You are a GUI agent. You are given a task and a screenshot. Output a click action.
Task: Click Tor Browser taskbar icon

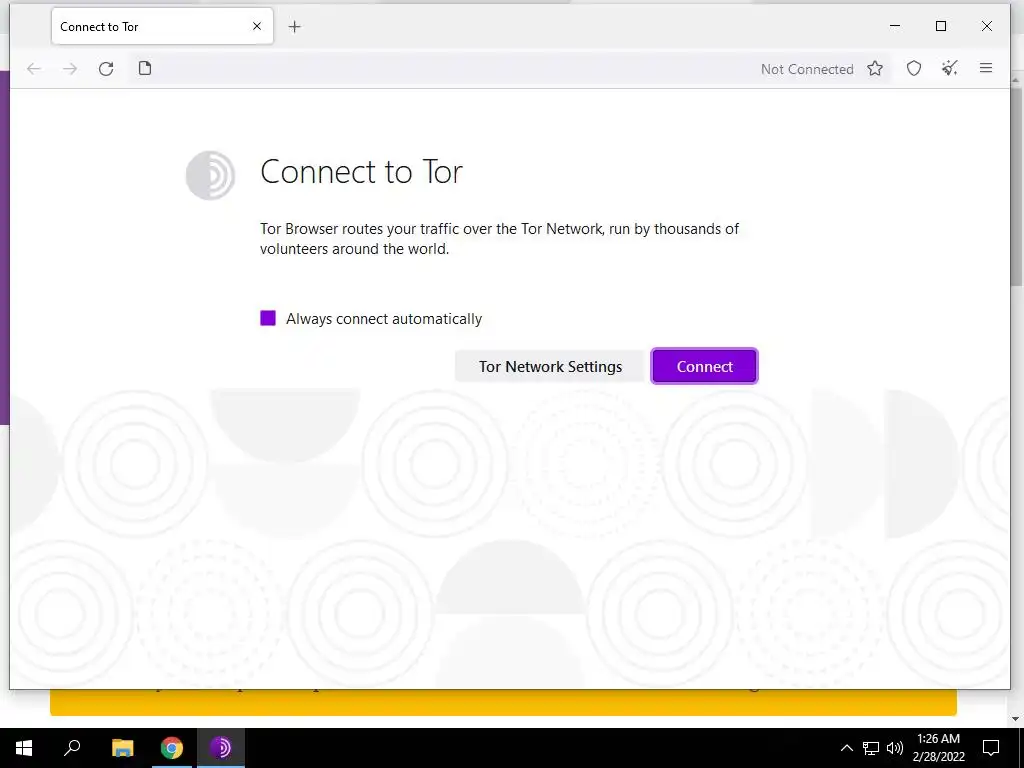(x=221, y=748)
